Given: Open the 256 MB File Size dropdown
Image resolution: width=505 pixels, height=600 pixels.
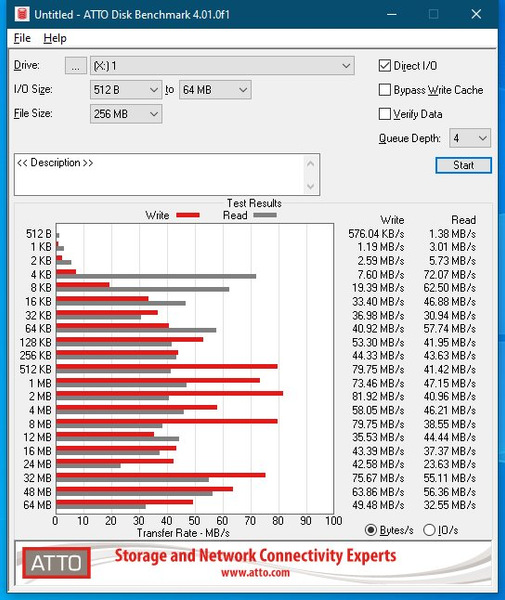Looking at the screenshot, I should pos(126,114).
